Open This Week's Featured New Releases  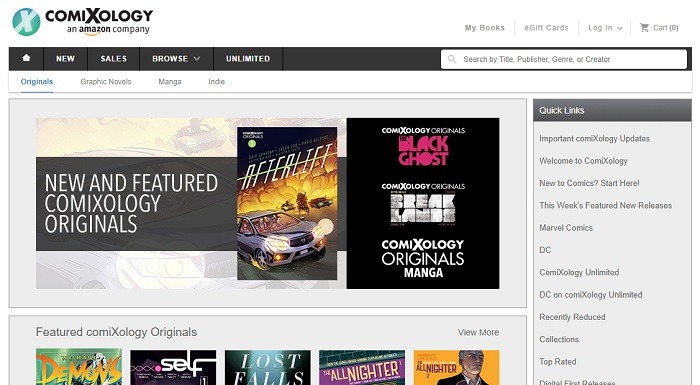click(x=605, y=205)
